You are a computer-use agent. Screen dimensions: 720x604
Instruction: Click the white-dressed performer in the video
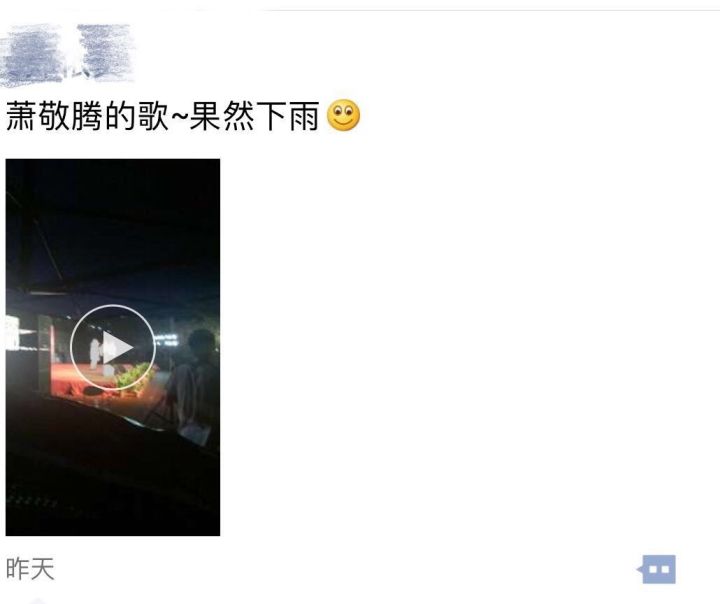(95, 353)
